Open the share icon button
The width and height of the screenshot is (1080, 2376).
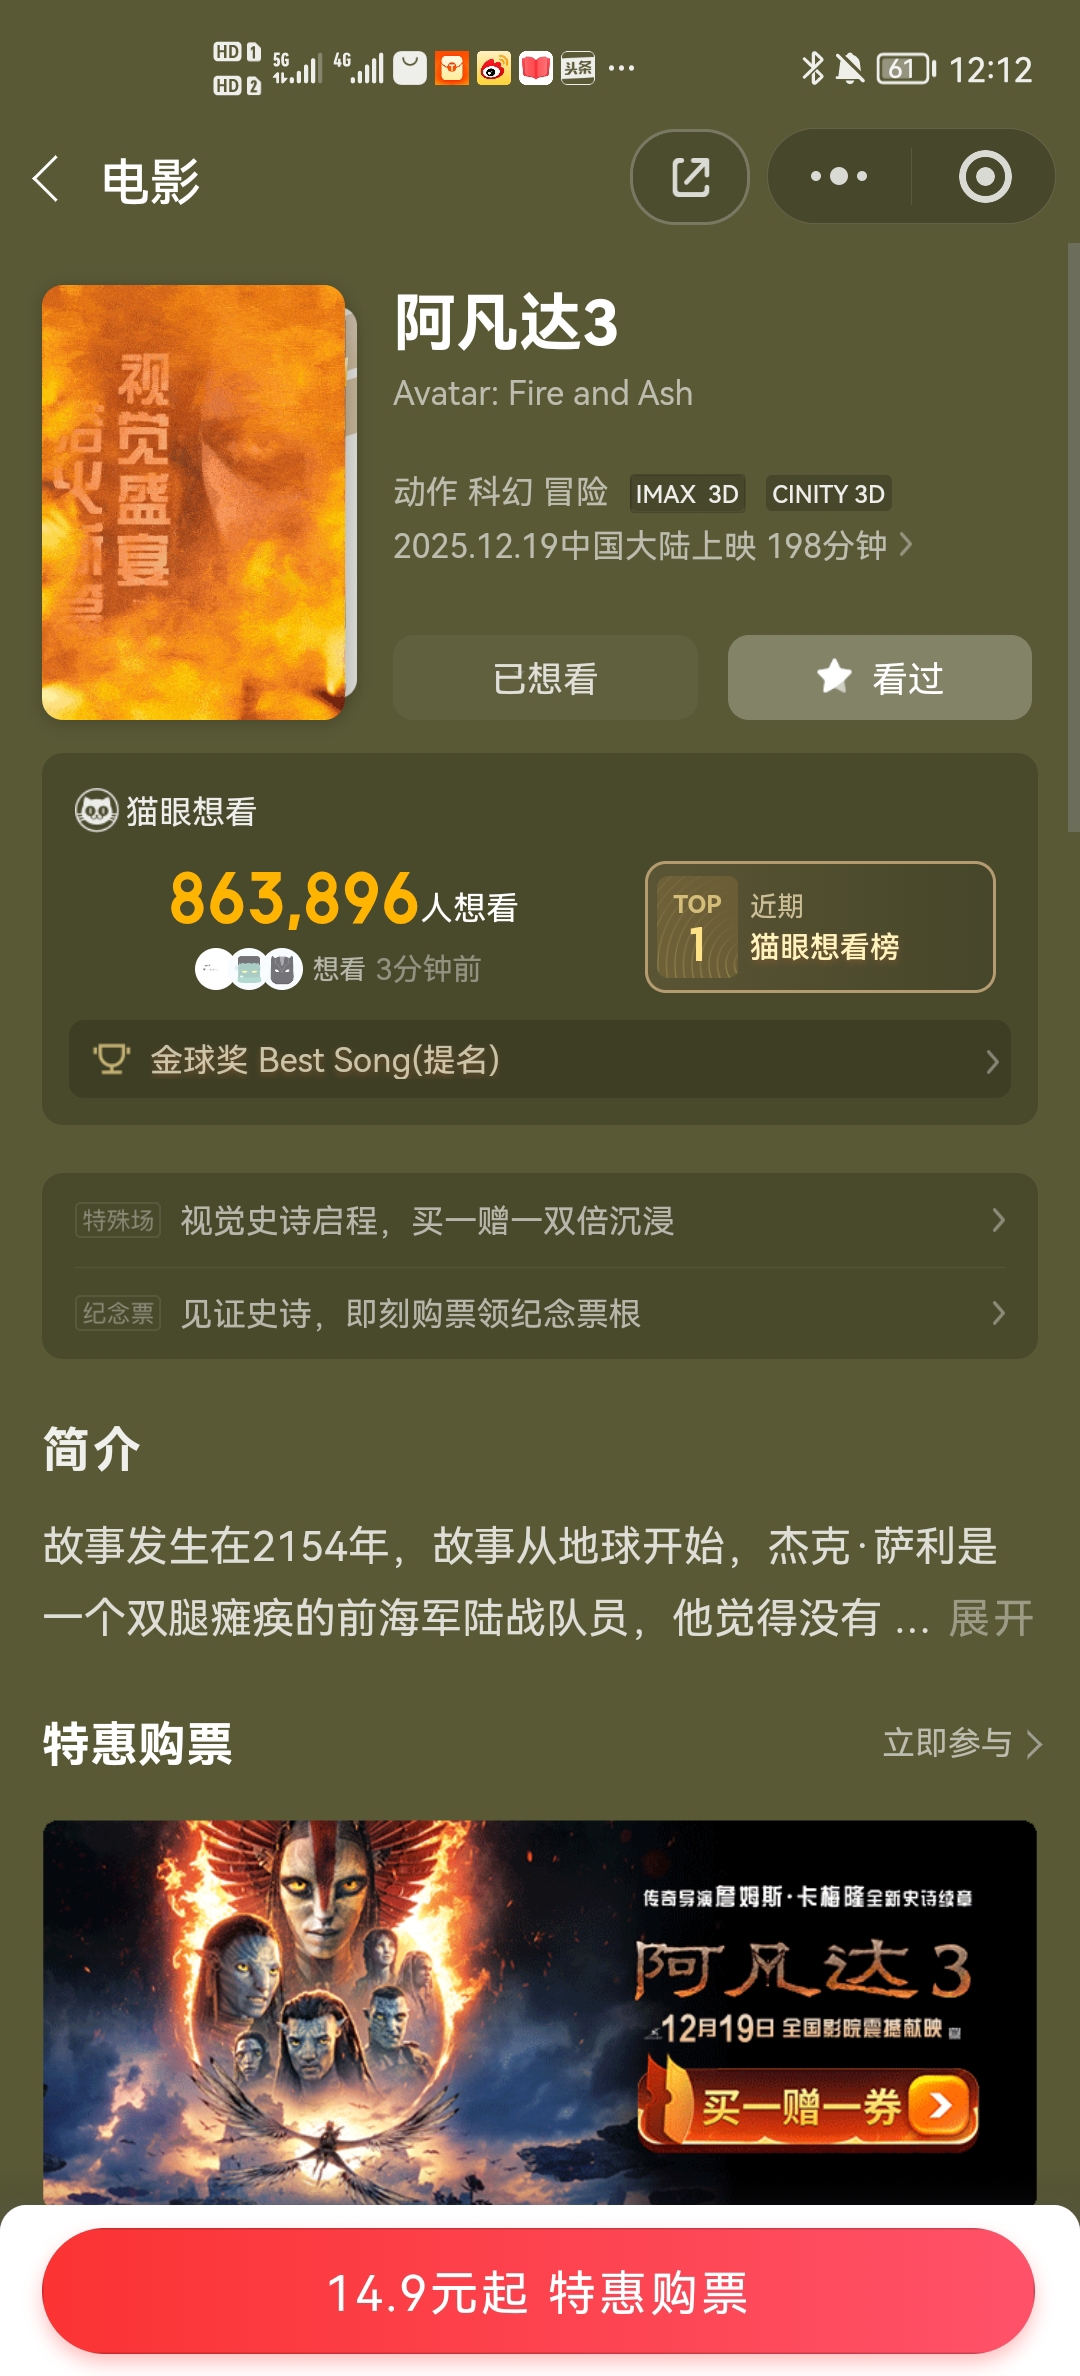690,177
